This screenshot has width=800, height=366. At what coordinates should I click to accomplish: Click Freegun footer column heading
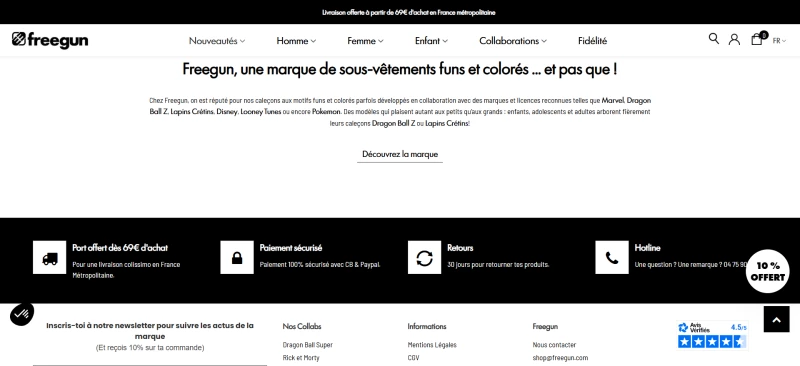(x=545, y=326)
